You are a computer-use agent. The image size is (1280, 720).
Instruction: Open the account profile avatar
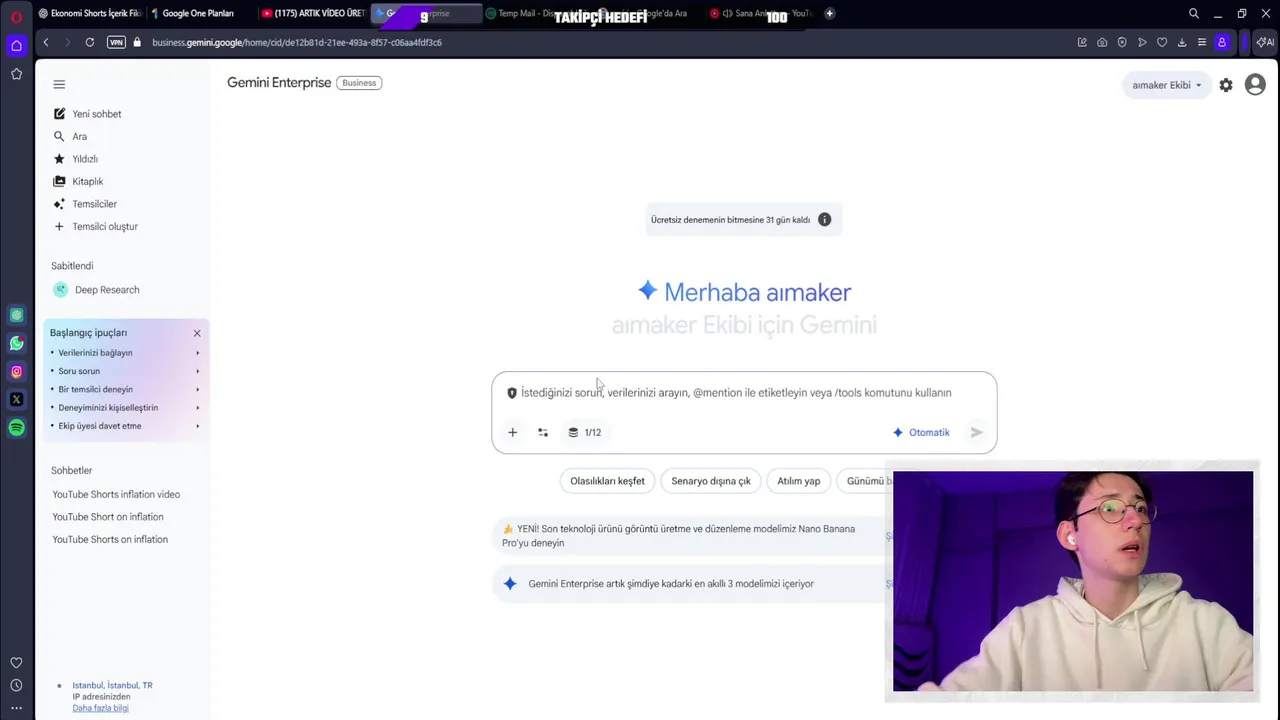tap(1255, 85)
